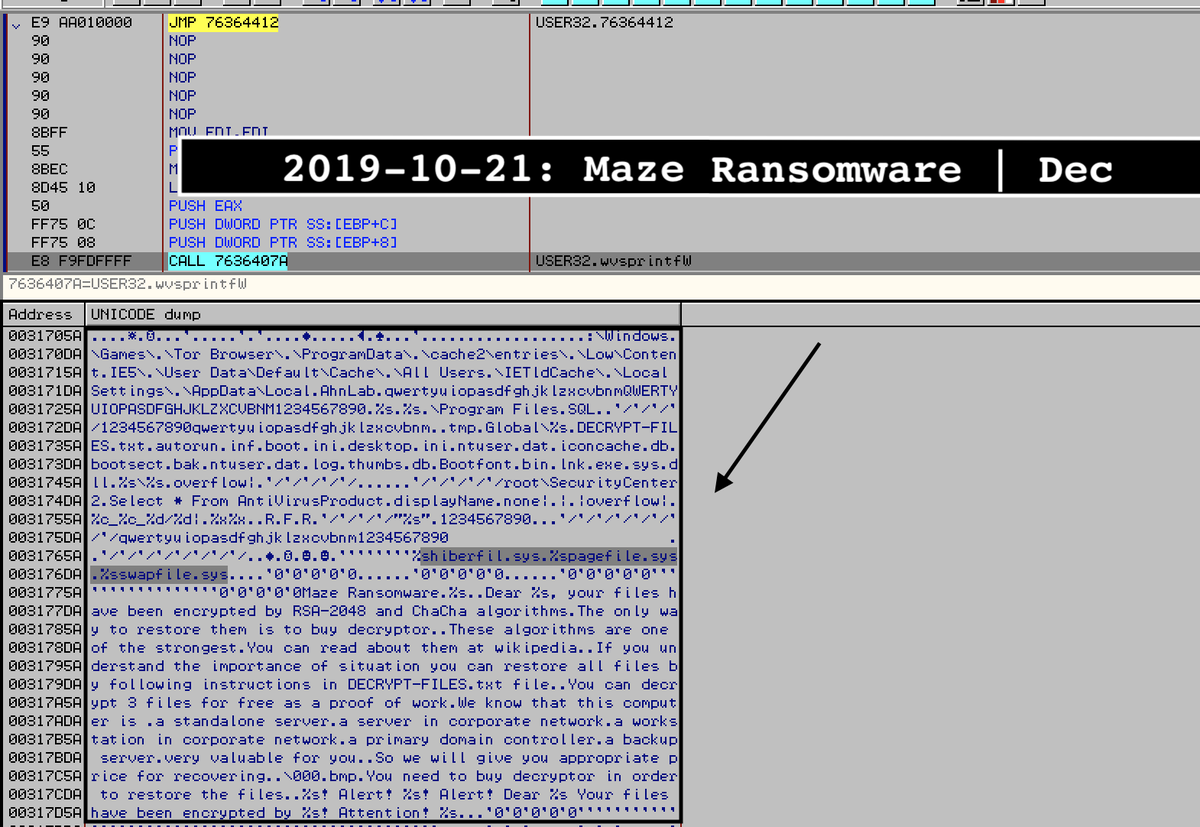
Task: Select dump address 0031705A
Action: pyautogui.click(x=42, y=337)
